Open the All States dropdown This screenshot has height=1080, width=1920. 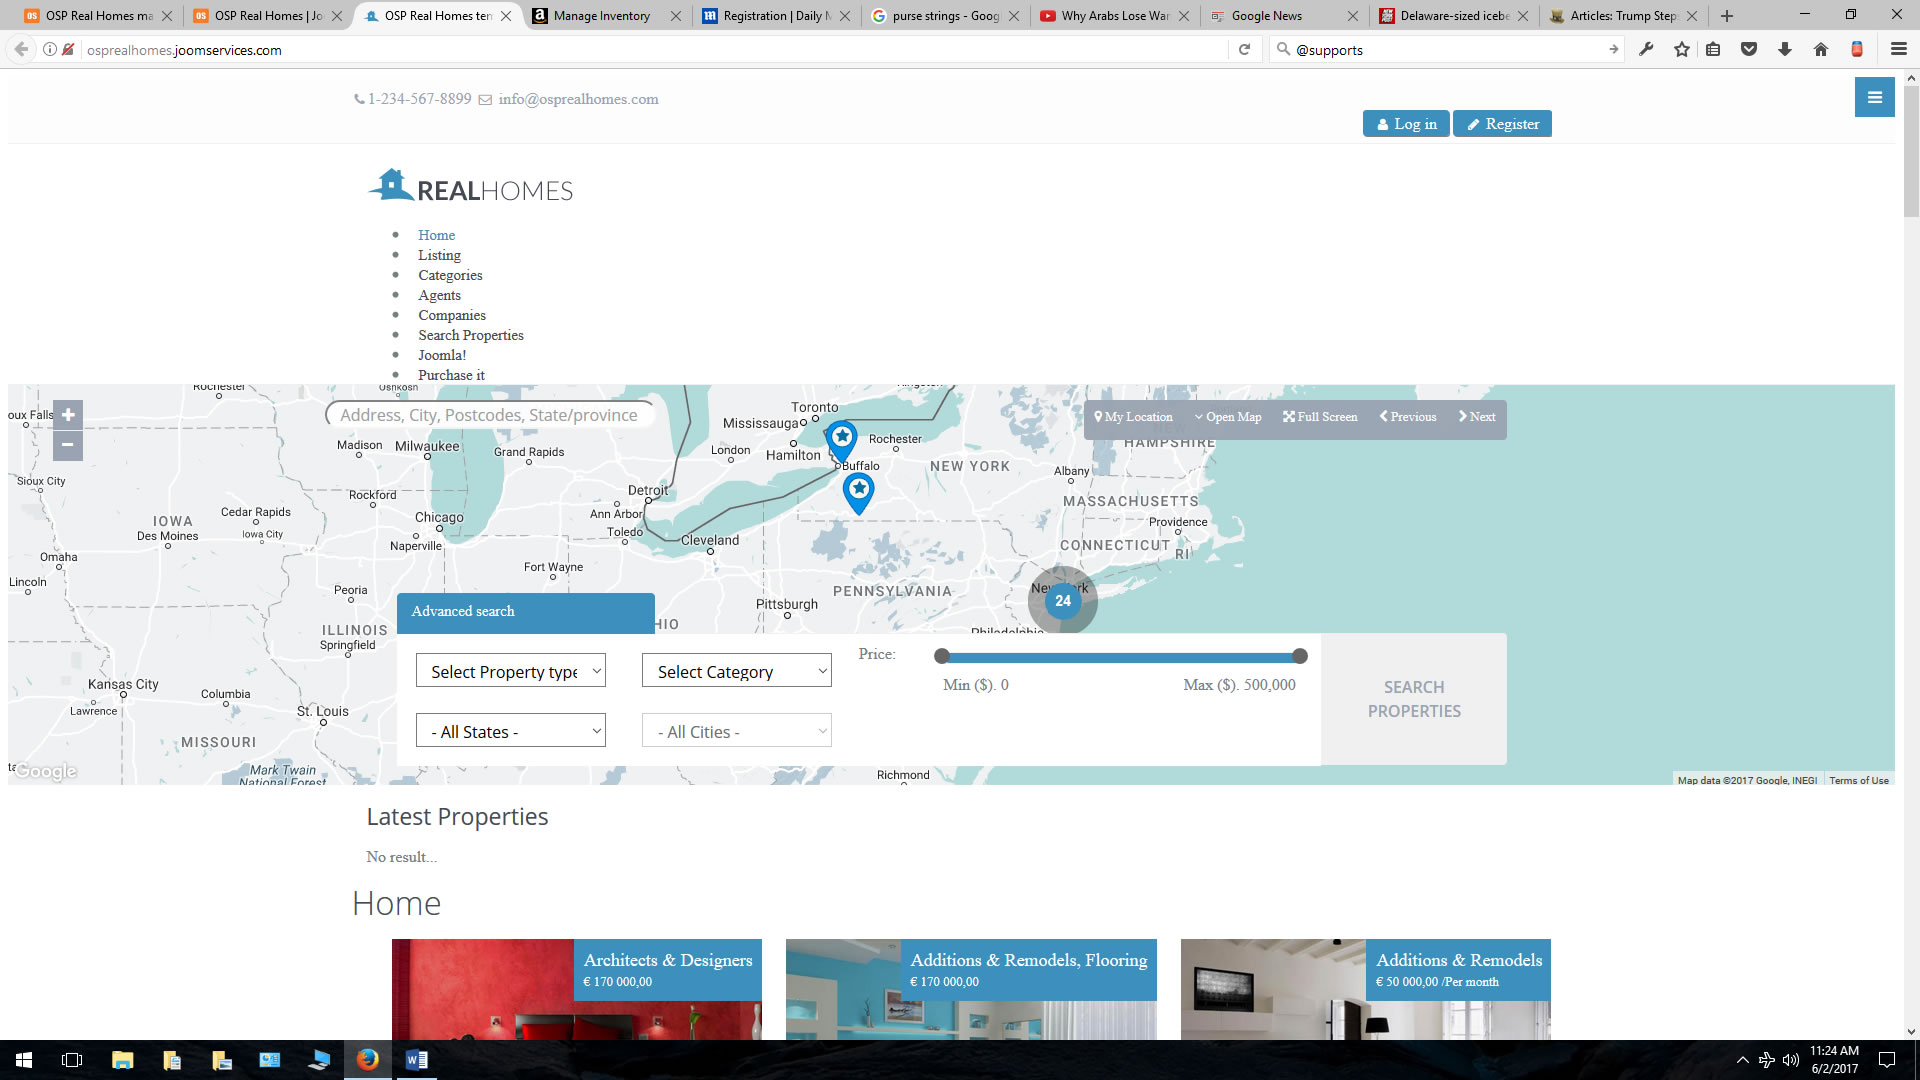511,731
